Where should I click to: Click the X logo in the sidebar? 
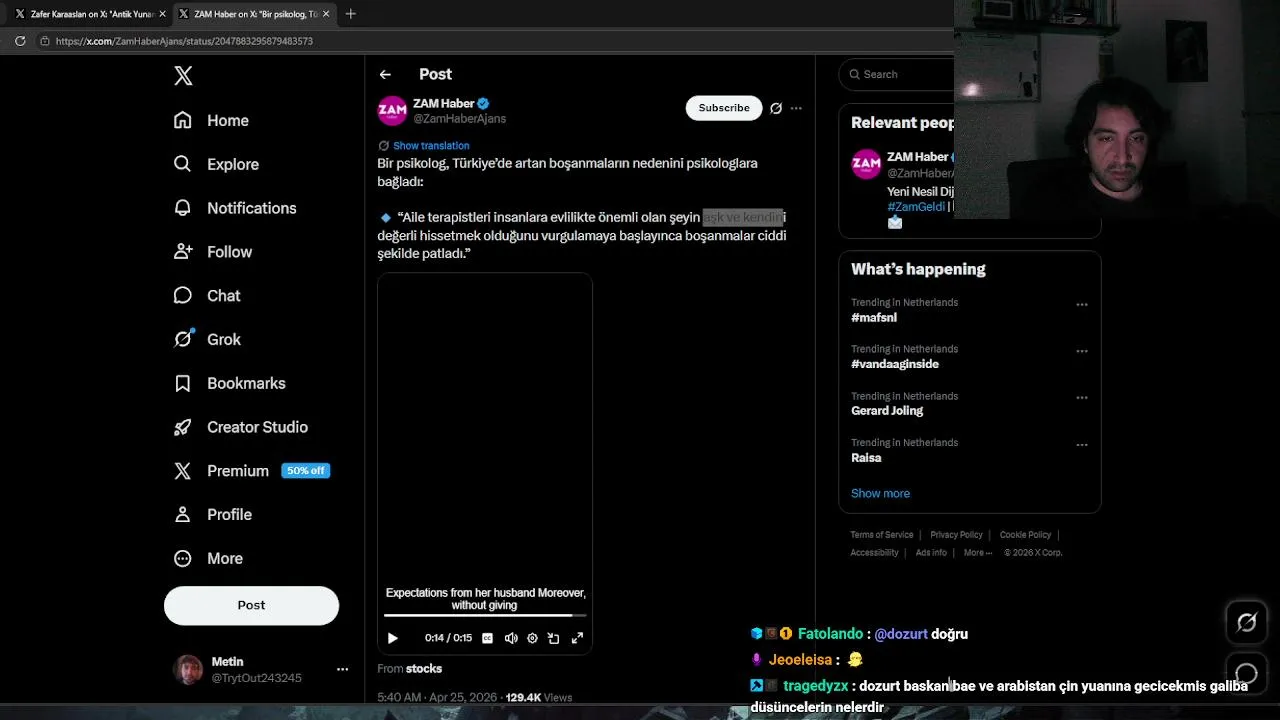183,76
